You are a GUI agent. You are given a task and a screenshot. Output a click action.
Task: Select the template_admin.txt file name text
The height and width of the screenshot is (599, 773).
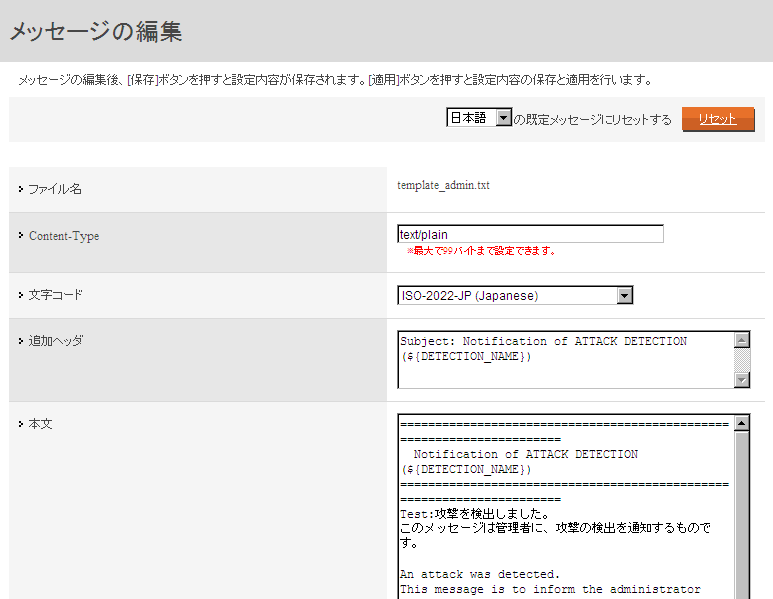click(443, 185)
